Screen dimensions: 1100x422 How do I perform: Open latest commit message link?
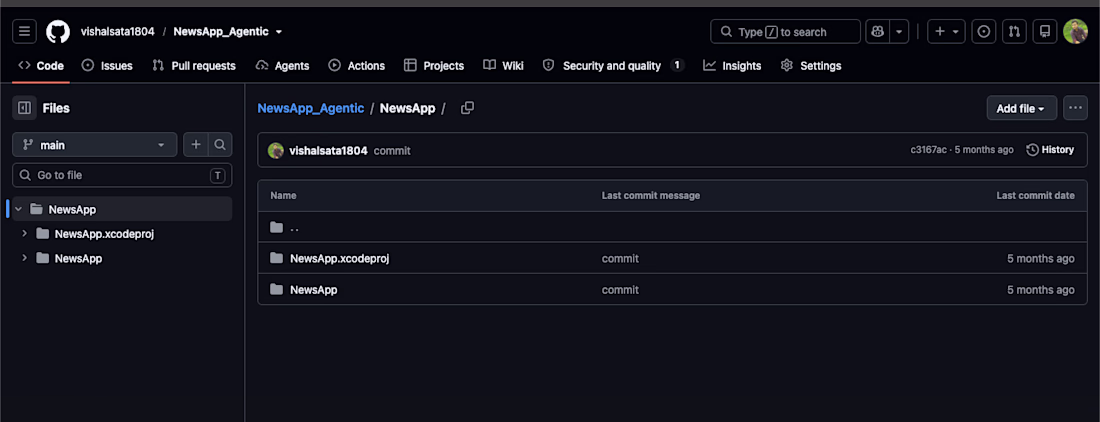pyautogui.click(x=392, y=151)
